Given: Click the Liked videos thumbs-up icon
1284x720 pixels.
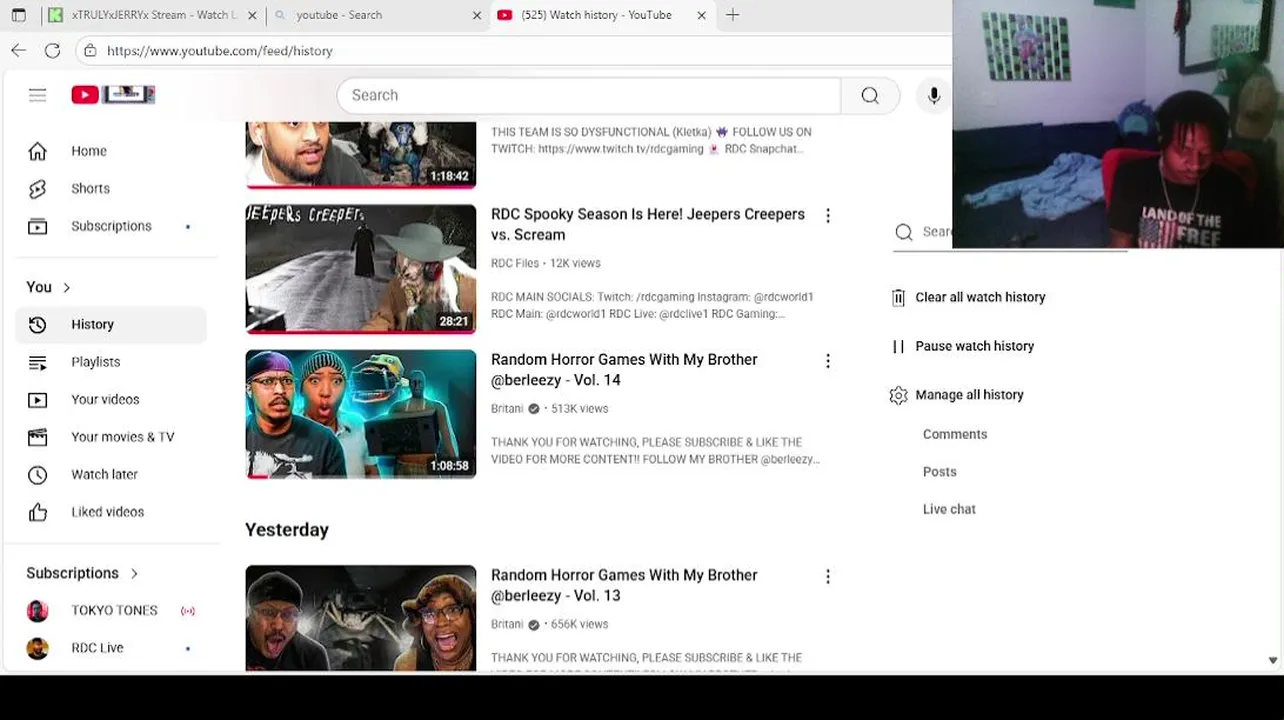Looking at the screenshot, I should [x=37, y=512].
